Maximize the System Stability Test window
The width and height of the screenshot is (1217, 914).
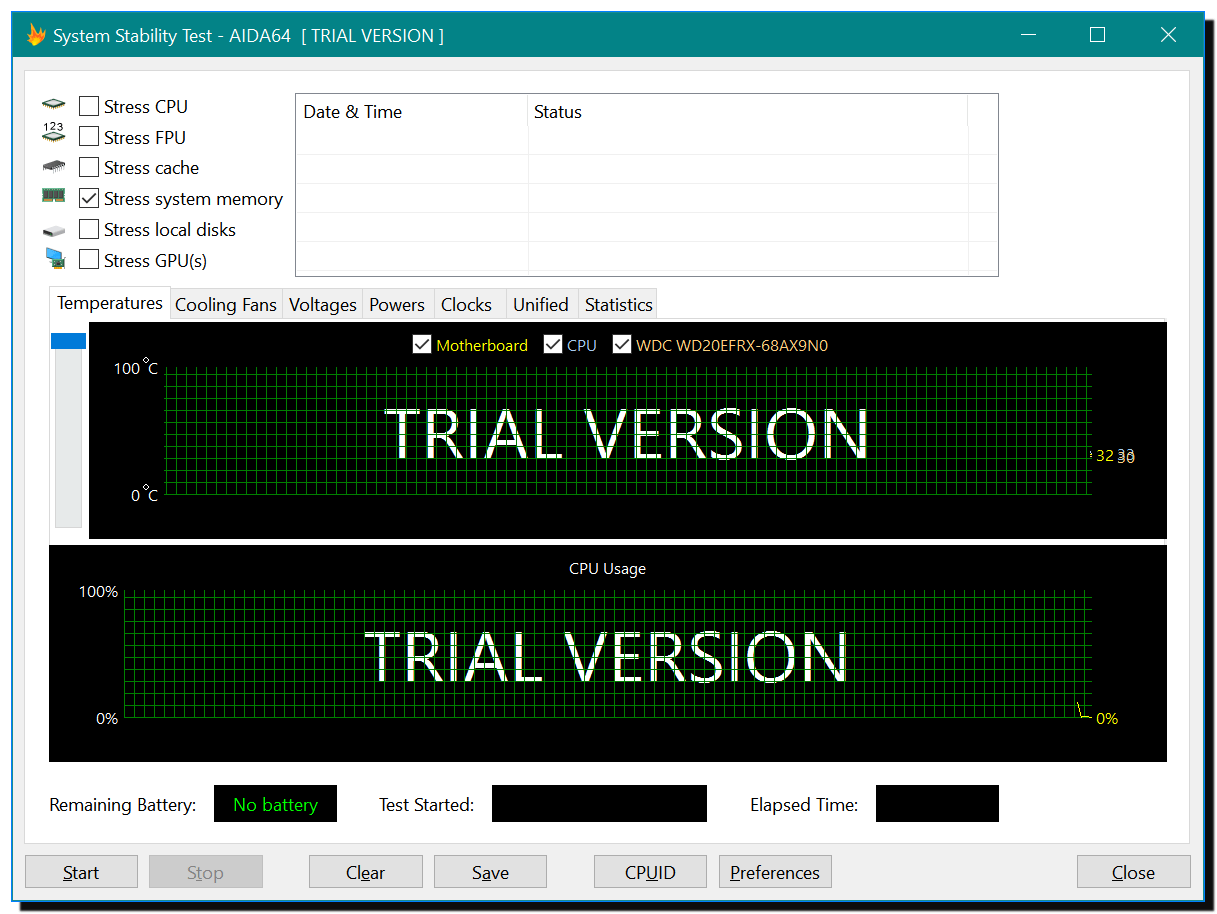pyautogui.click(x=1097, y=35)
